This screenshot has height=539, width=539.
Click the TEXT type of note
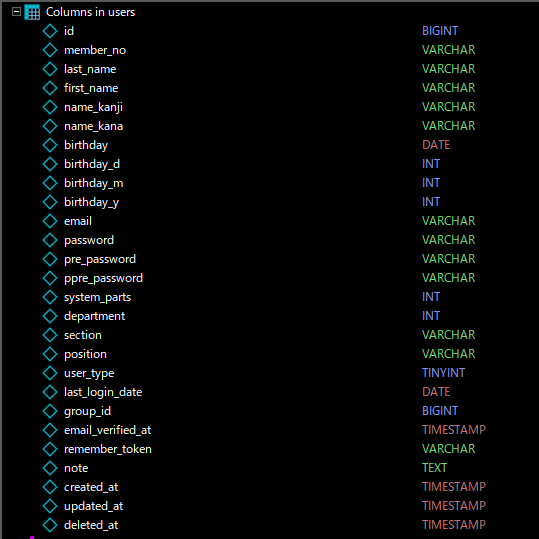click(434, 468)
